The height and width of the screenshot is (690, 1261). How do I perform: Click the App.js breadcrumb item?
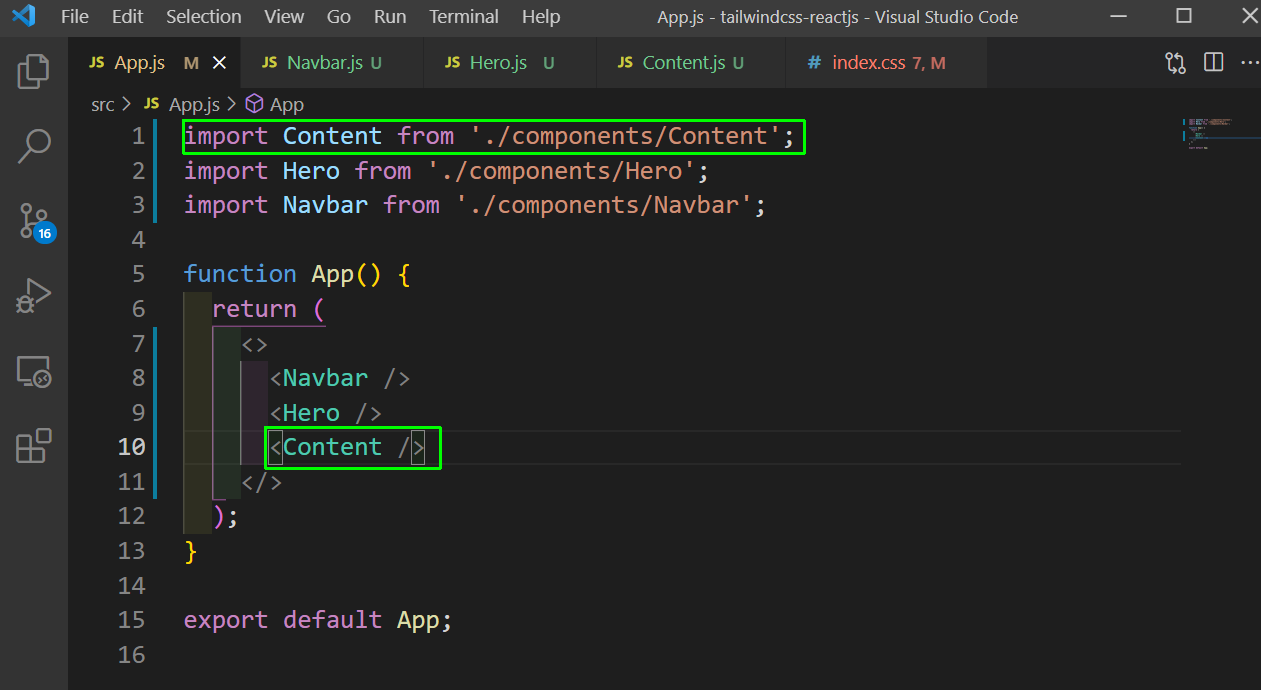click(x=182, y=104)
